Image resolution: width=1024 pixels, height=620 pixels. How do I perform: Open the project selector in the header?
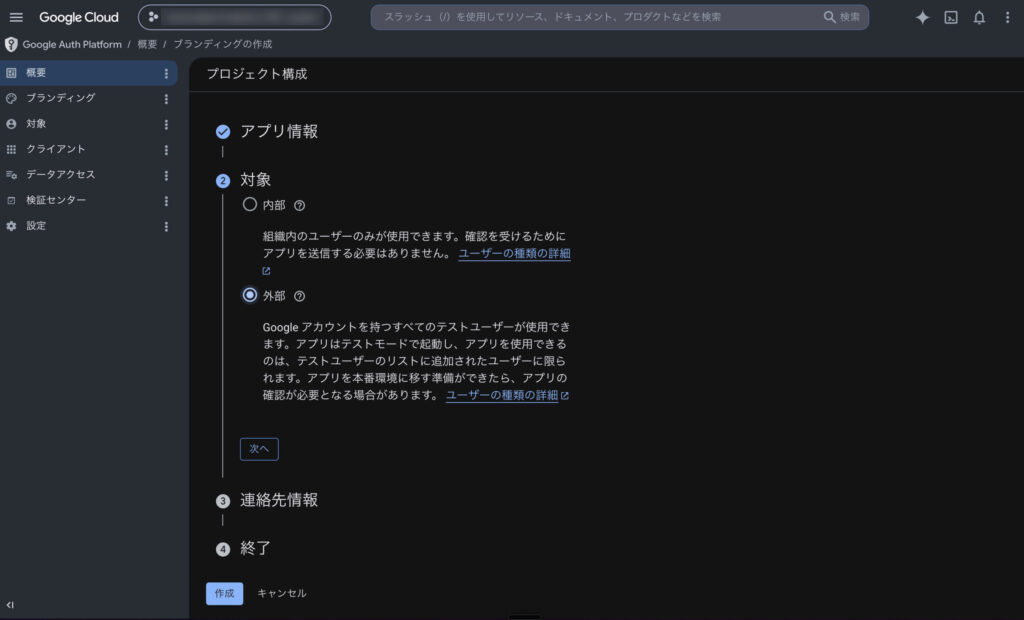coord(234,17)
